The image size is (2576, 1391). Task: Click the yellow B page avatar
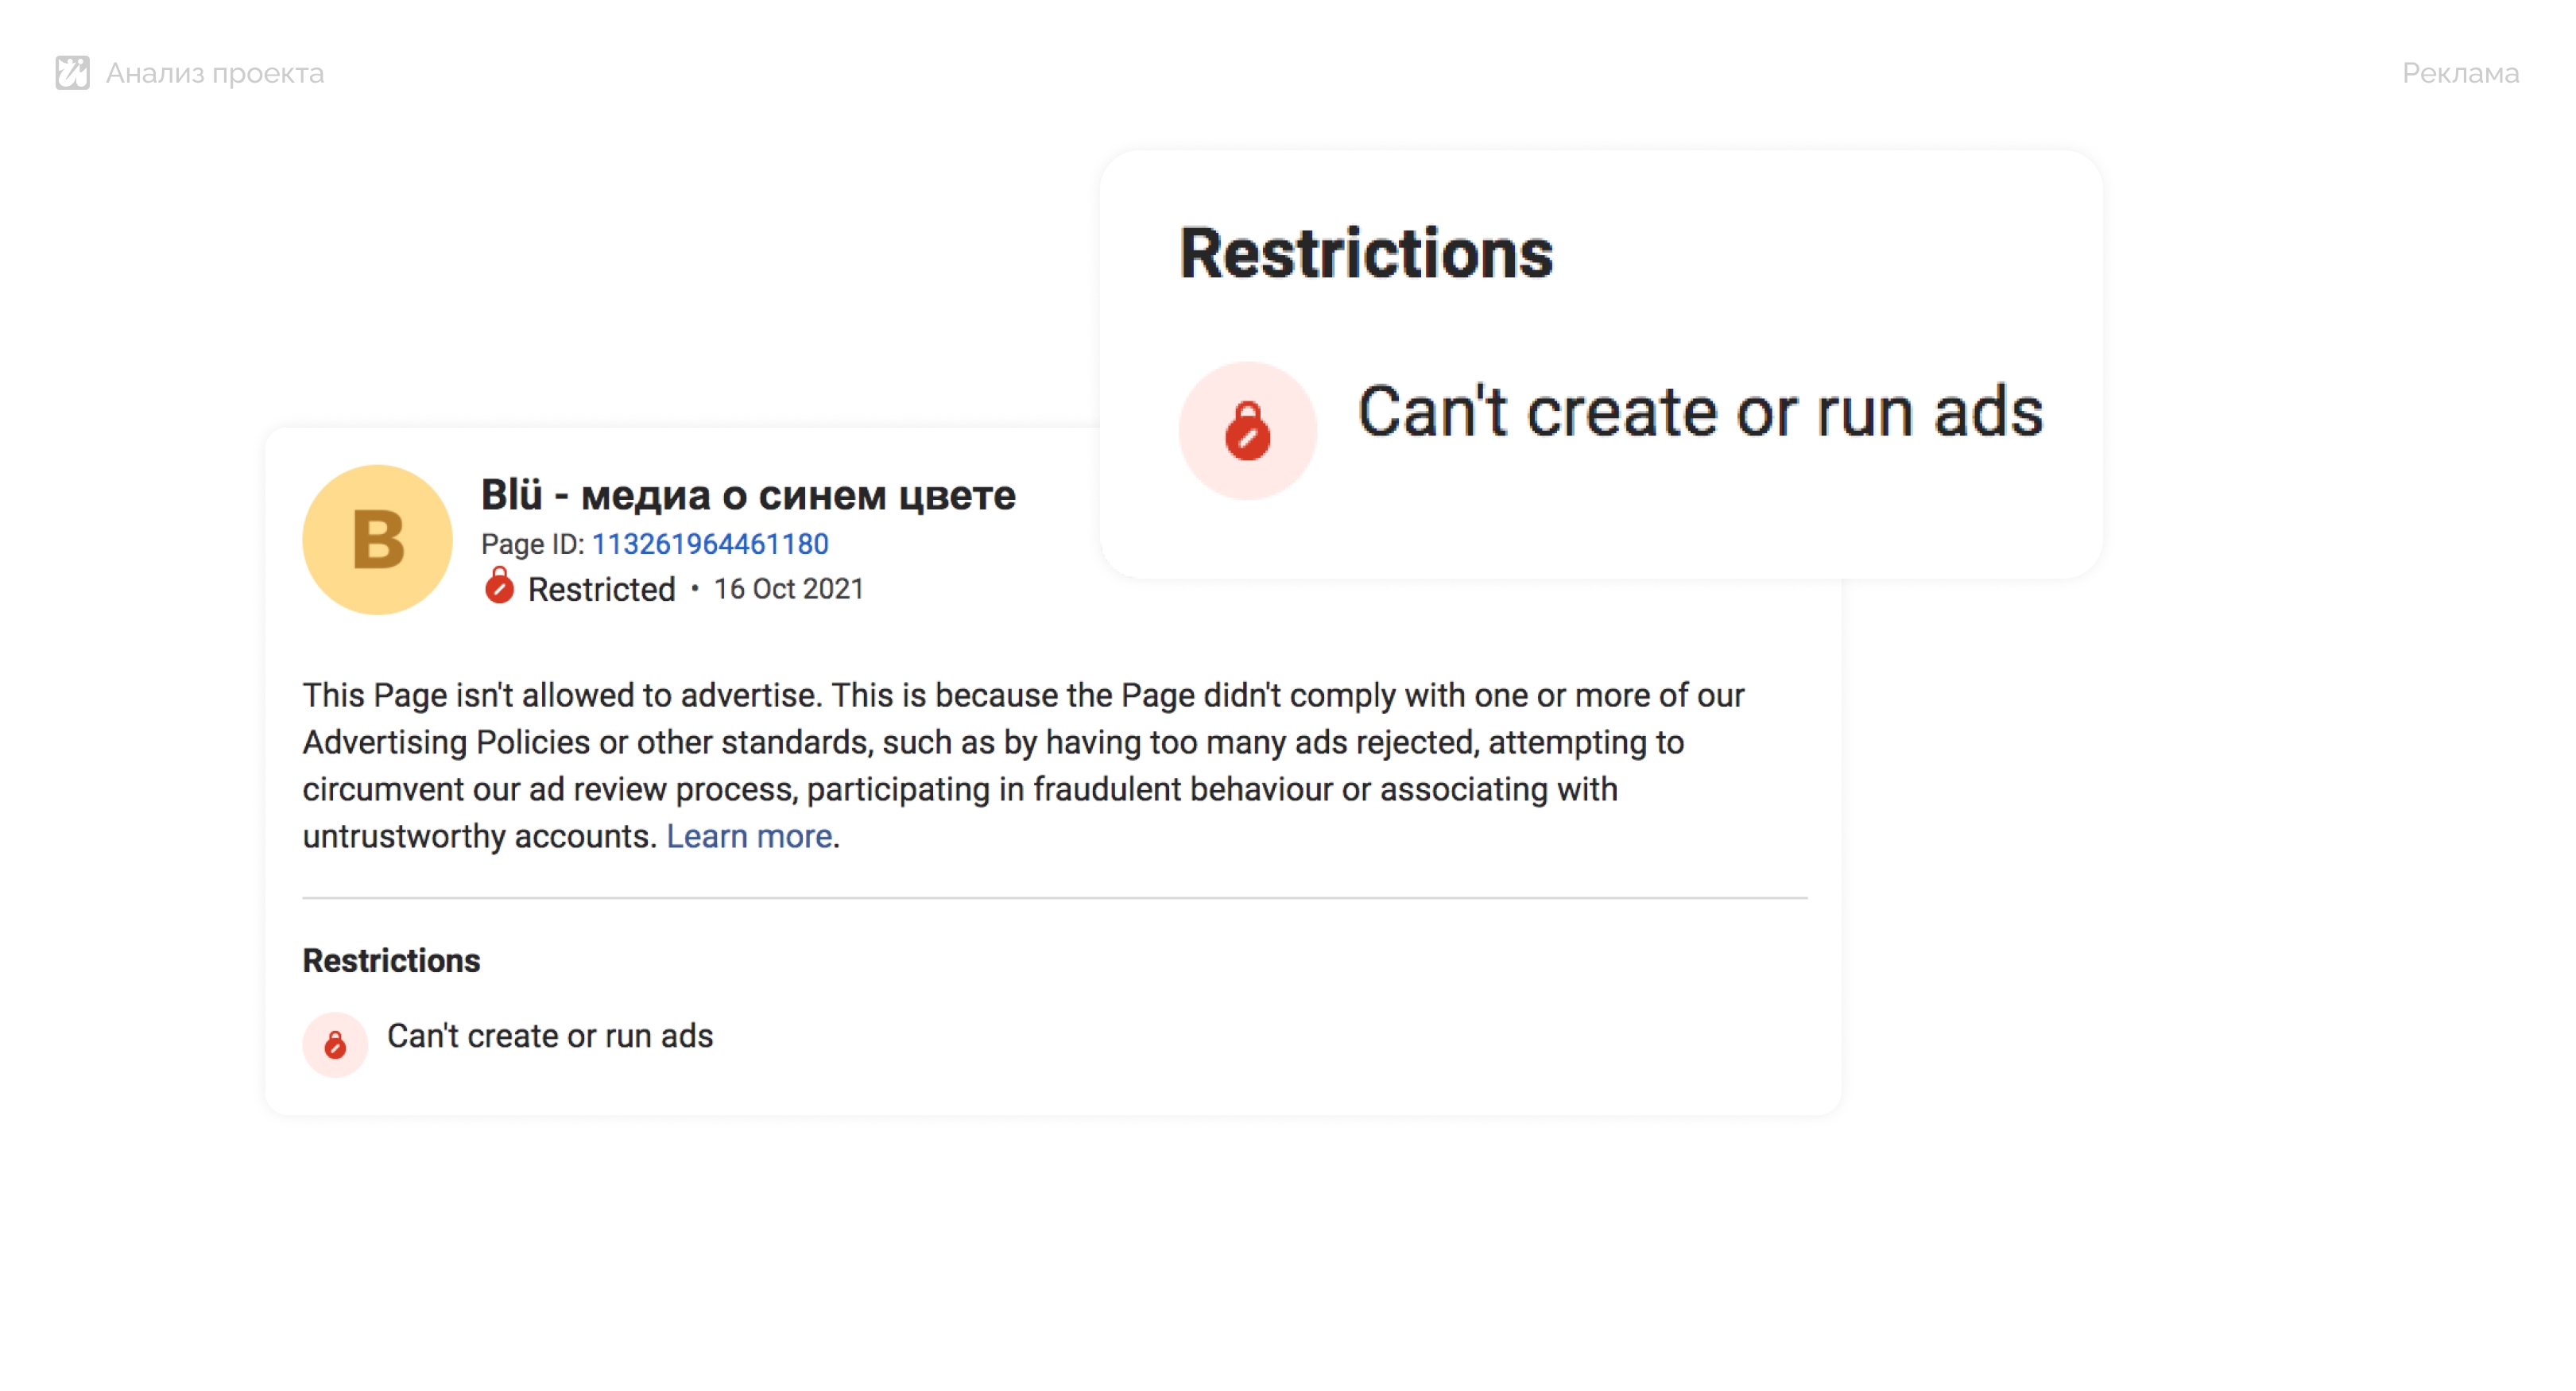click(x=377, y=540)
